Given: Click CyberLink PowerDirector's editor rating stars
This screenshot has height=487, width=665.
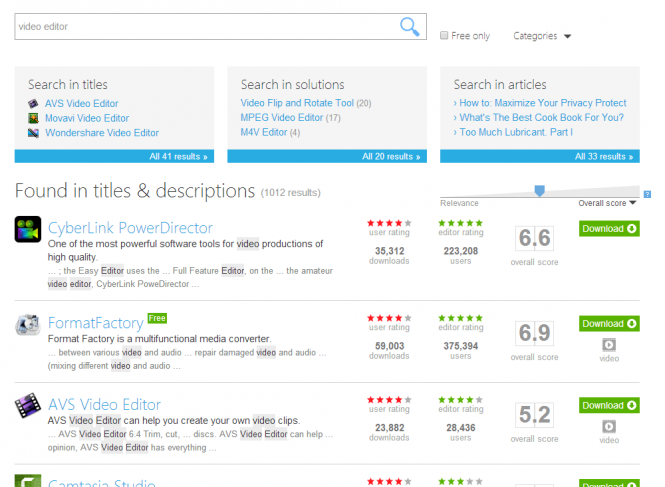Looking at the screenshot, I should click(x=461, y=223).
